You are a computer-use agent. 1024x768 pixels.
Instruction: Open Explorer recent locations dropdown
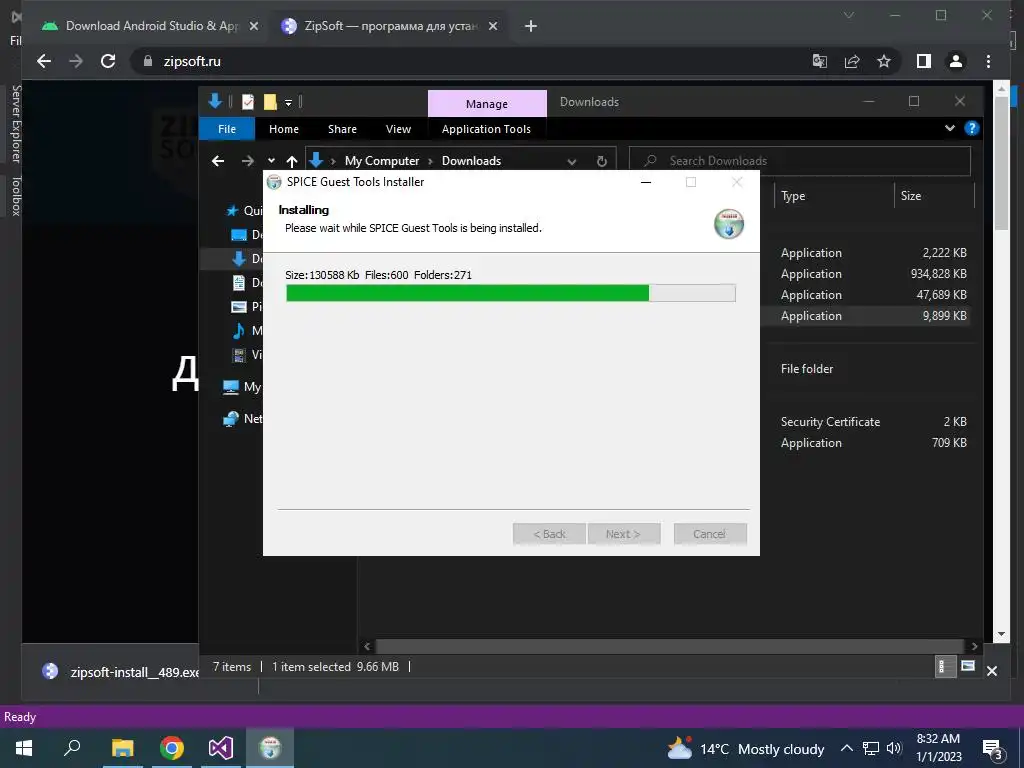click(x=271, y=161)
